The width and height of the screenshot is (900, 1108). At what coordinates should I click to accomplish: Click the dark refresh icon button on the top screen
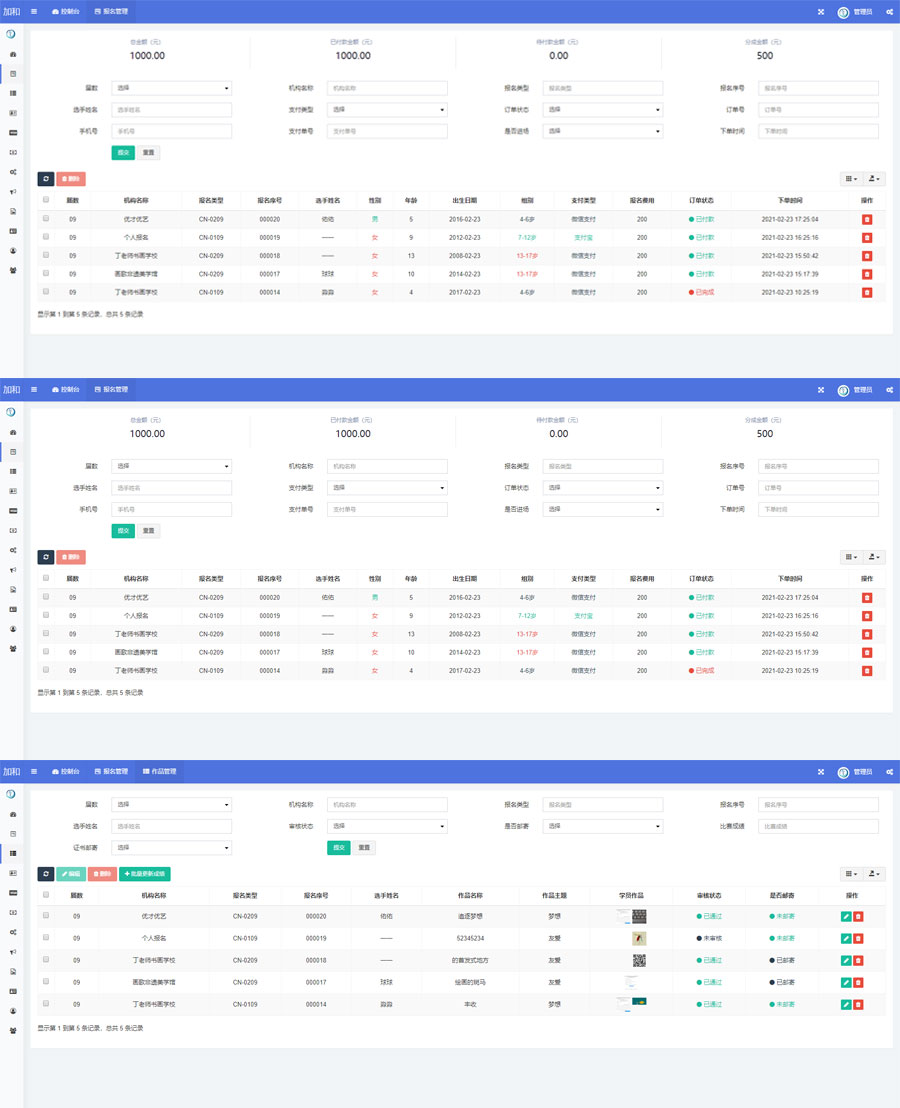[46, 179]
